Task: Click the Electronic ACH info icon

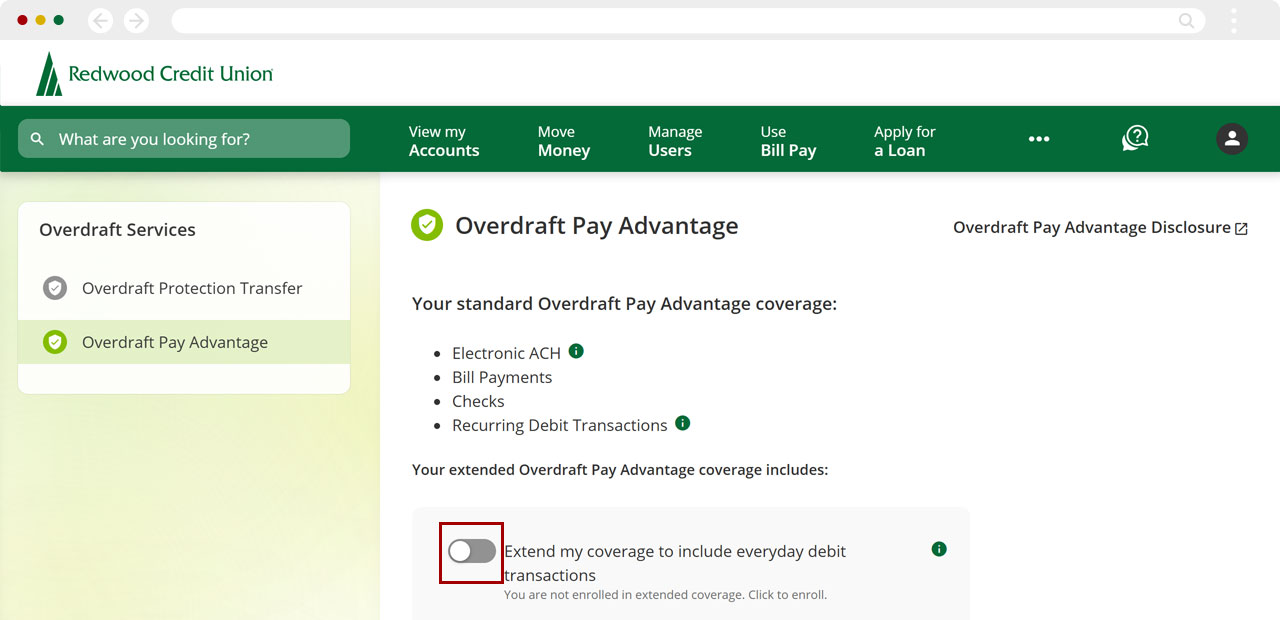Action: point(576,351)
